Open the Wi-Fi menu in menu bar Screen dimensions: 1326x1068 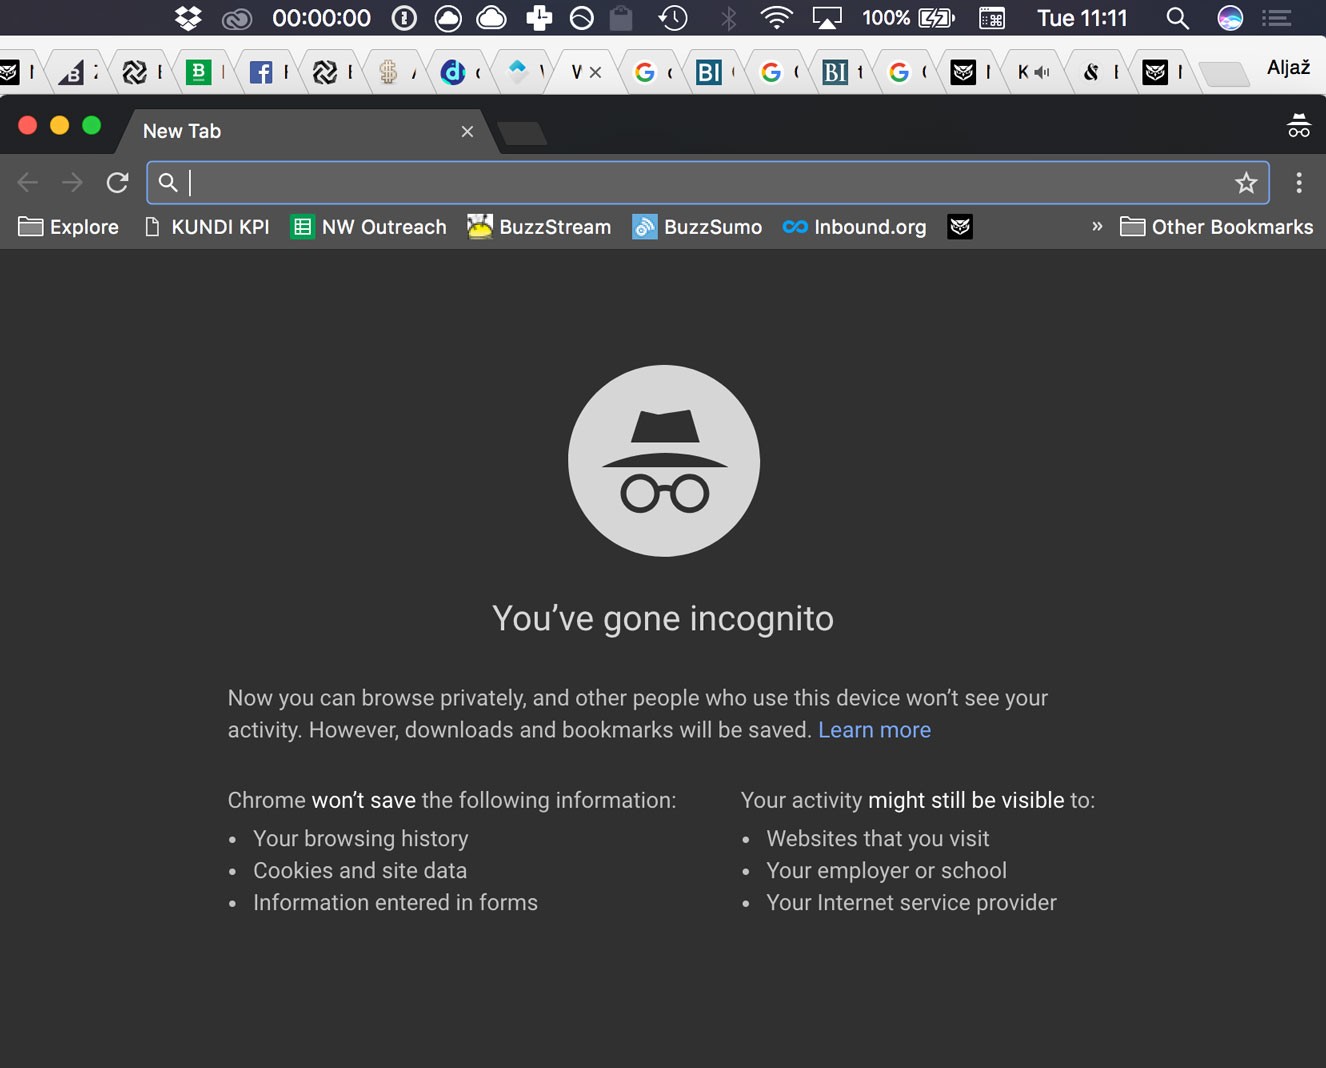pyautogui.click(x=775, y=18)
